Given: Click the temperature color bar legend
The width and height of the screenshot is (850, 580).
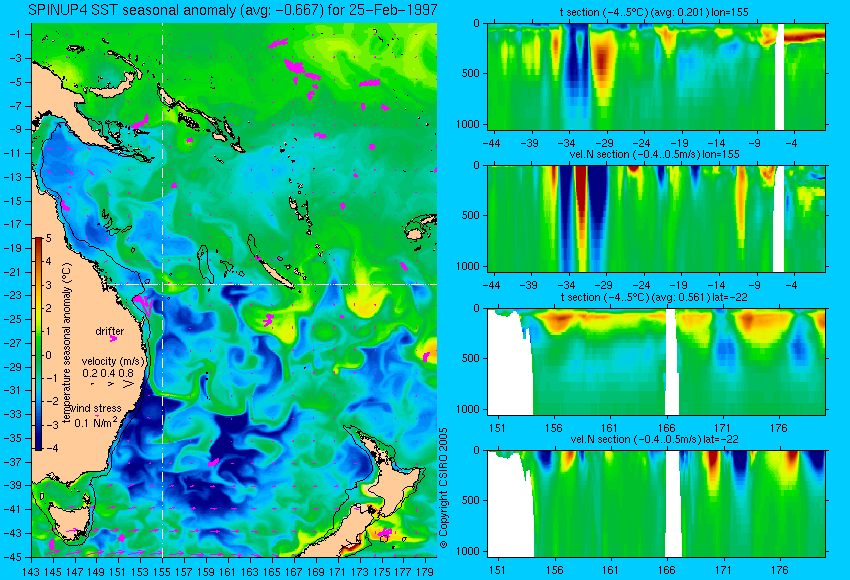Looking at the screenshot, I should [x=39, y=344].
